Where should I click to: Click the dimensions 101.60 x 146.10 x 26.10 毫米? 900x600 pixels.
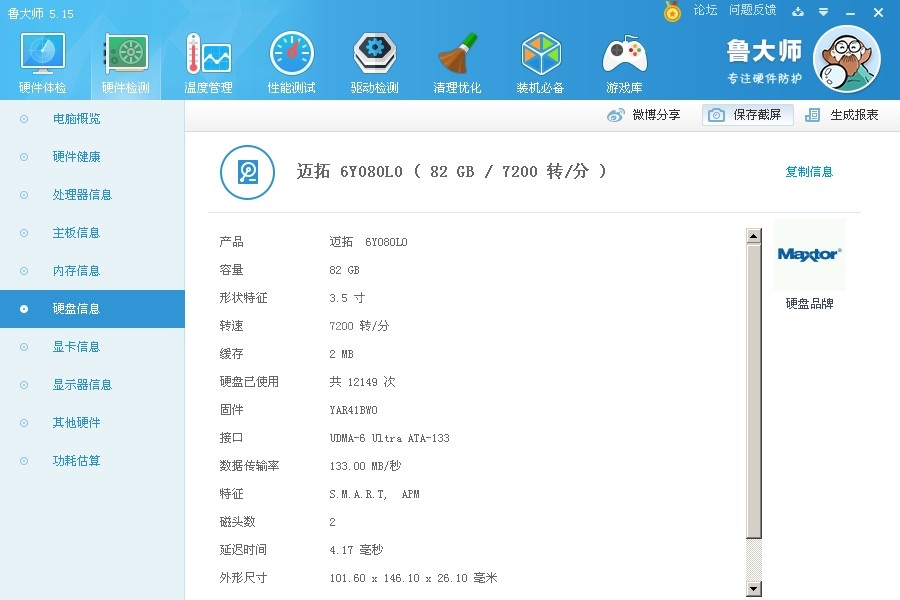coord(413,578)
